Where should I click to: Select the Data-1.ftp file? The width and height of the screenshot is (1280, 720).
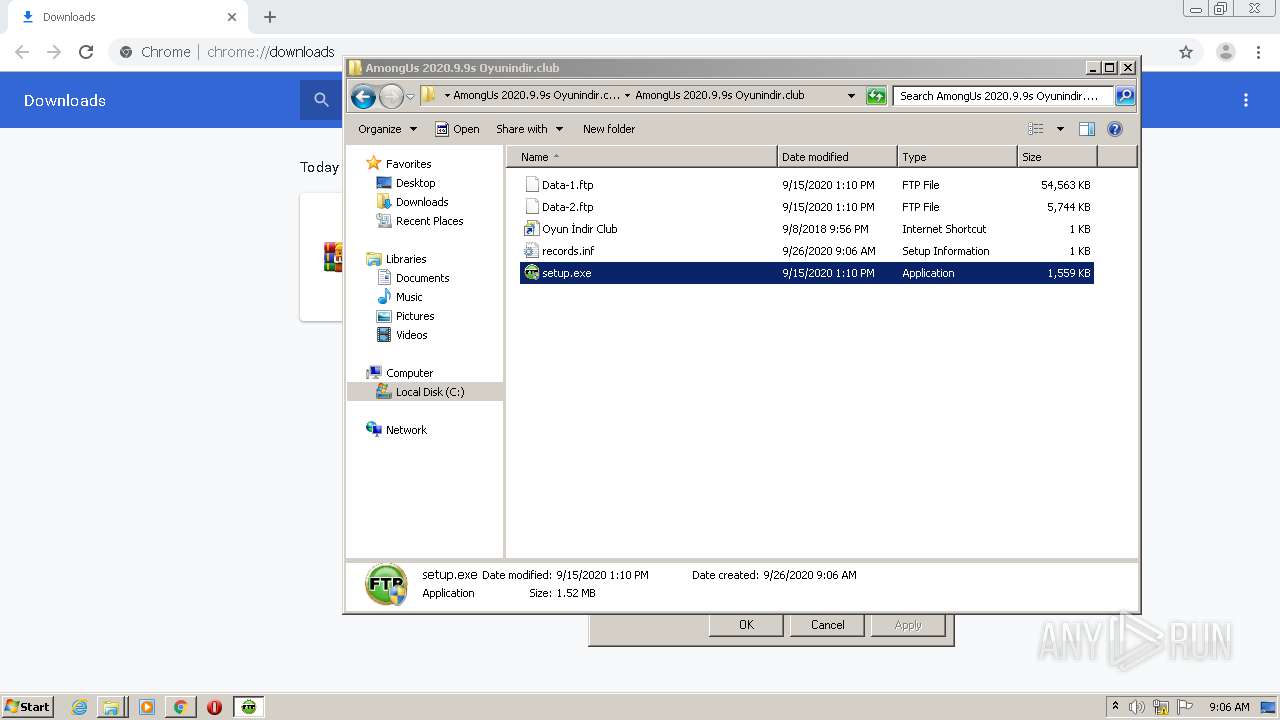807,185
